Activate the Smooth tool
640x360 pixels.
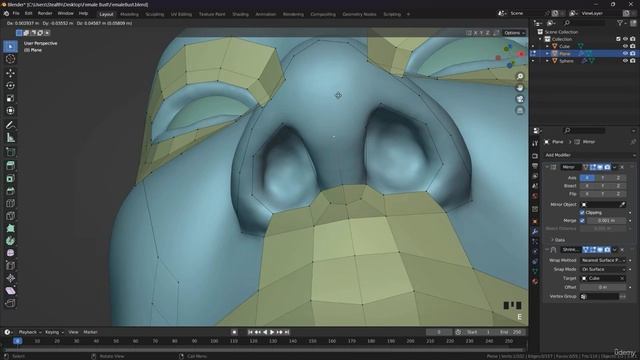[10, 253]
